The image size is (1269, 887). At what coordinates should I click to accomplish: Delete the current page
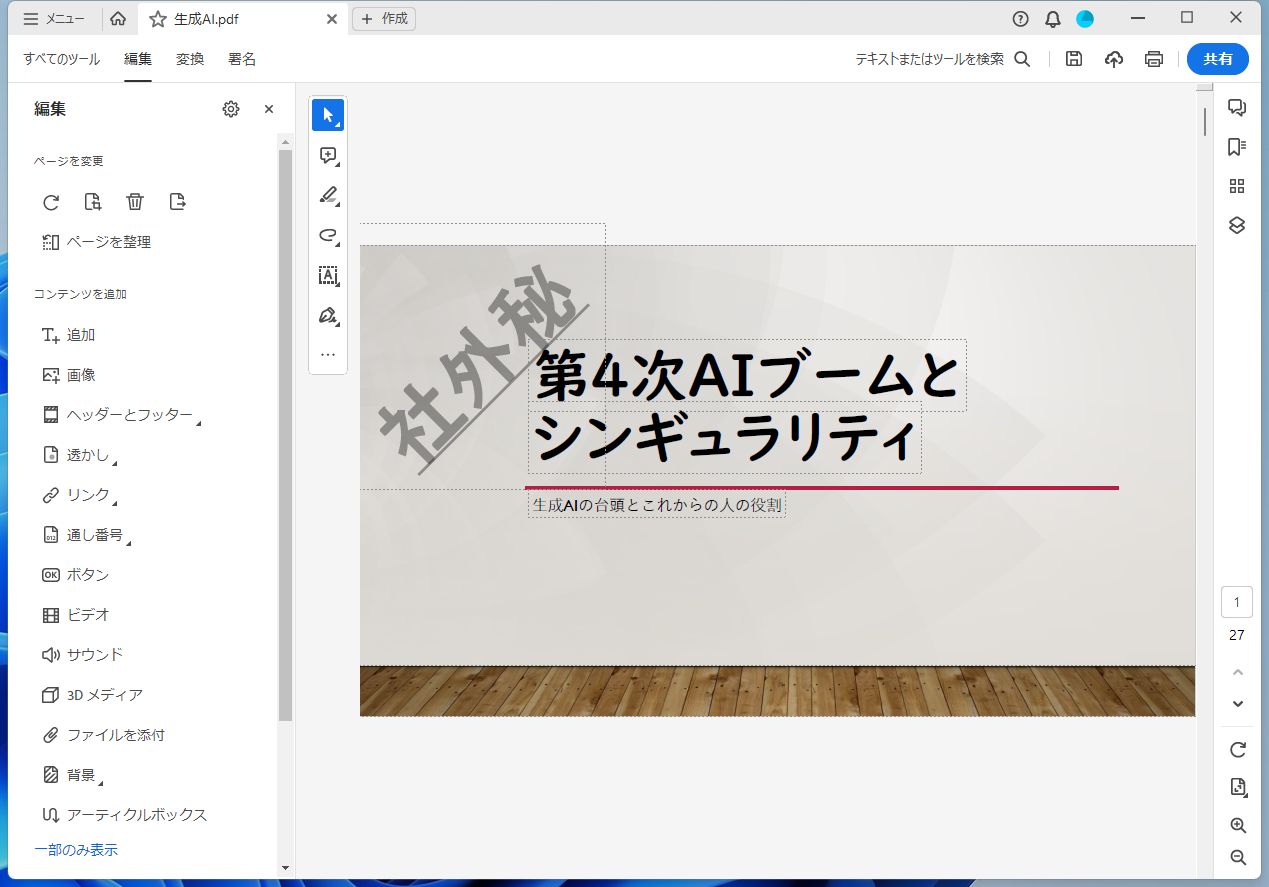coord(135,202)
